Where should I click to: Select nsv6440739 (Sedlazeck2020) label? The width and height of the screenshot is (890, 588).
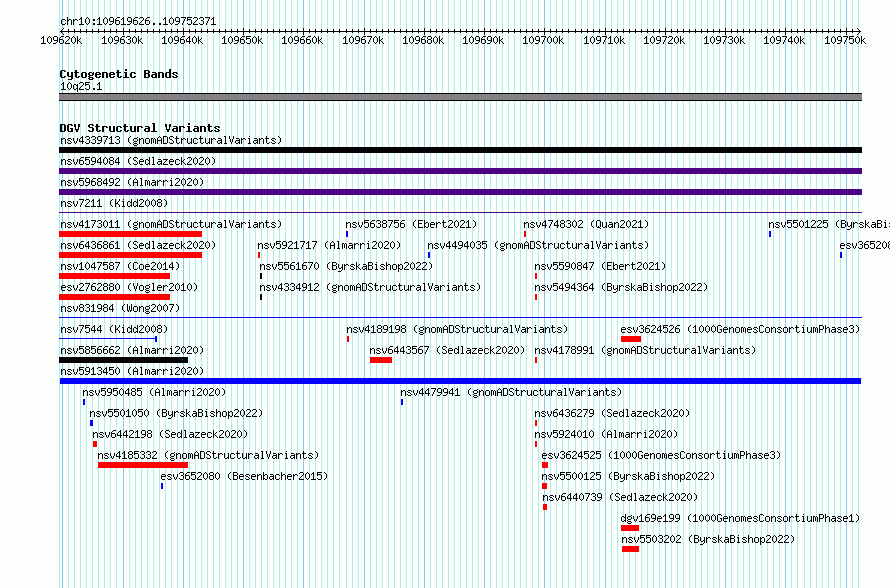coord(620,497)
